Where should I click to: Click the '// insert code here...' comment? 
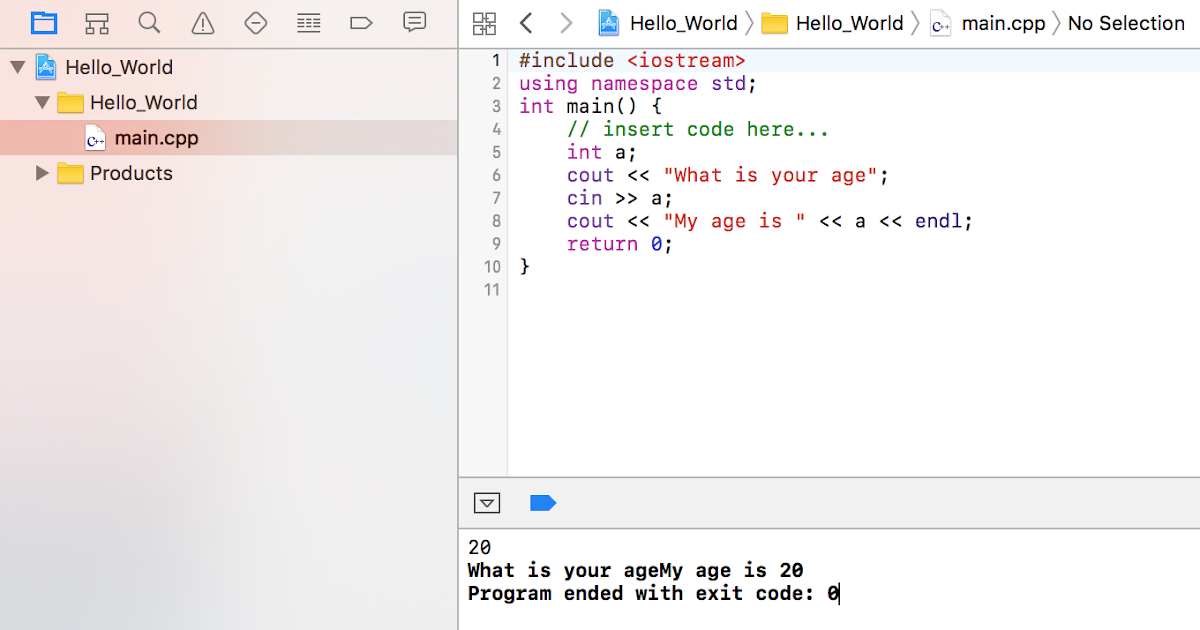(x=698, y=130)
